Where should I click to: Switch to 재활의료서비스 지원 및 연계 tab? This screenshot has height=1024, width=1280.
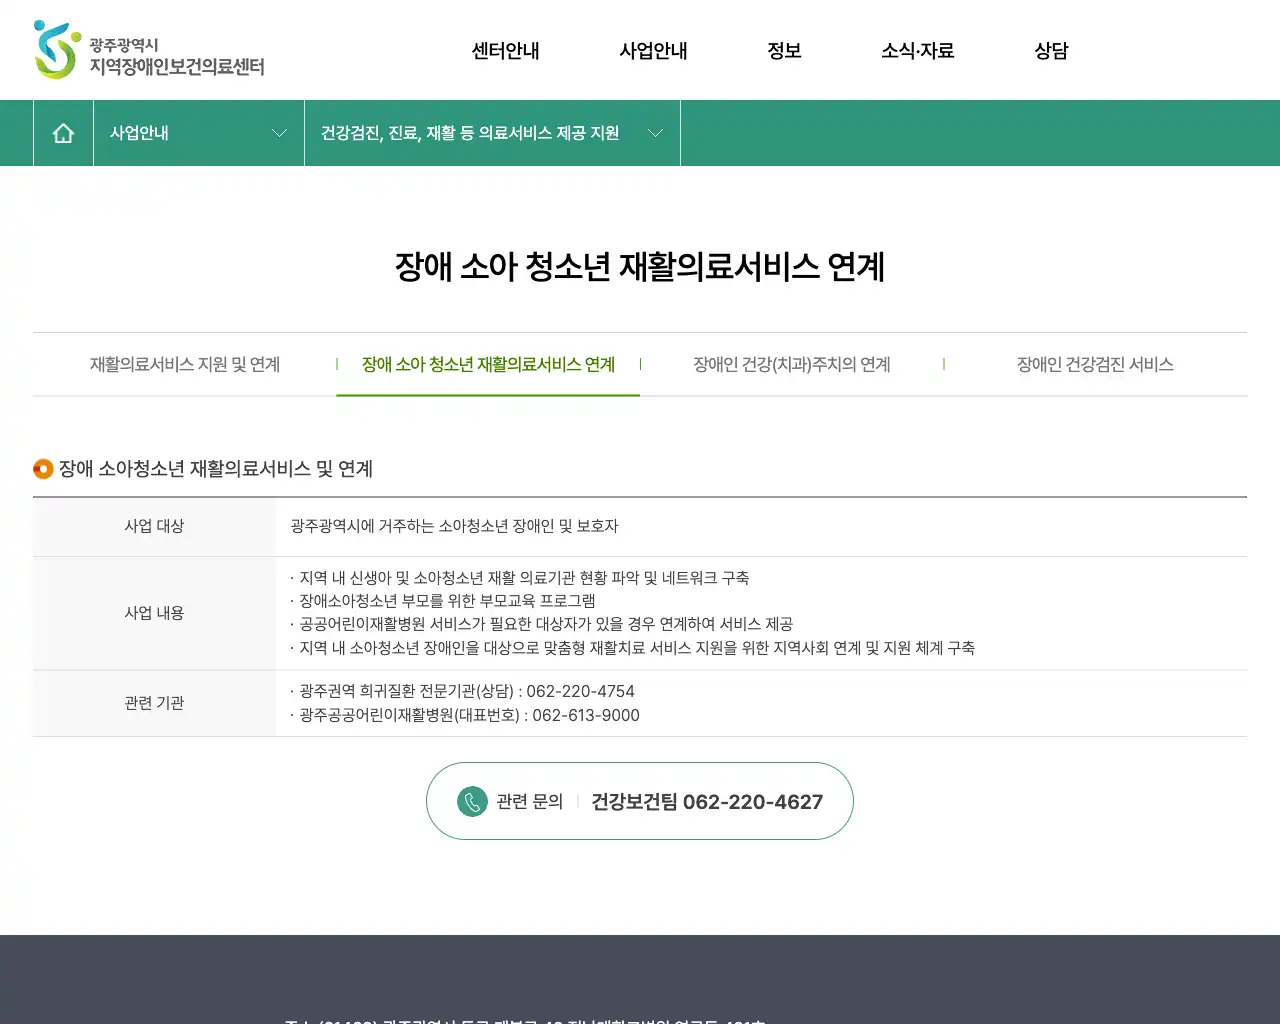[185, 365]
